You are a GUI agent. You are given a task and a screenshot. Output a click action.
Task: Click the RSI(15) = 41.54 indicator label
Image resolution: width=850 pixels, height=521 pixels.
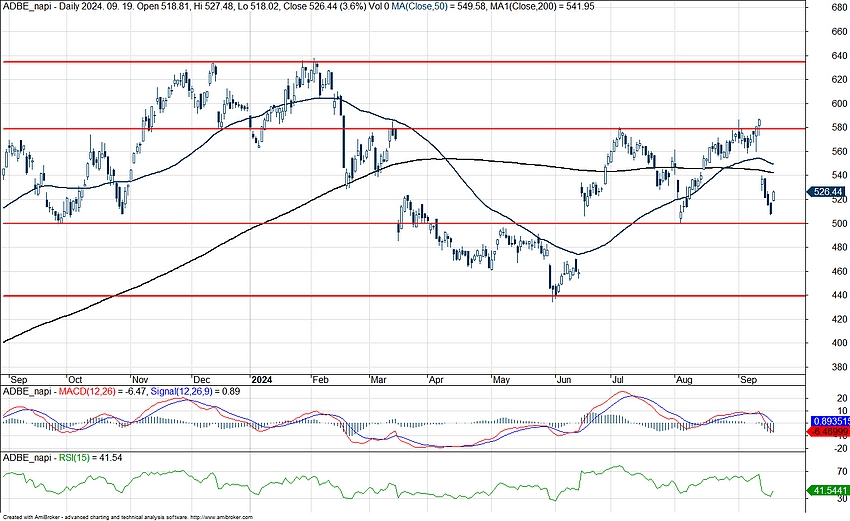[91, 458]
